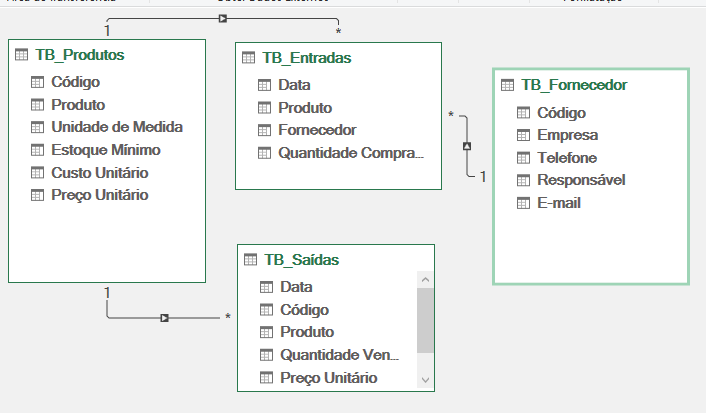This screenshot has height=413, width=706.
Task: Click scroll up arrow in TB_Saídas
Action: (x=425, y=280)
